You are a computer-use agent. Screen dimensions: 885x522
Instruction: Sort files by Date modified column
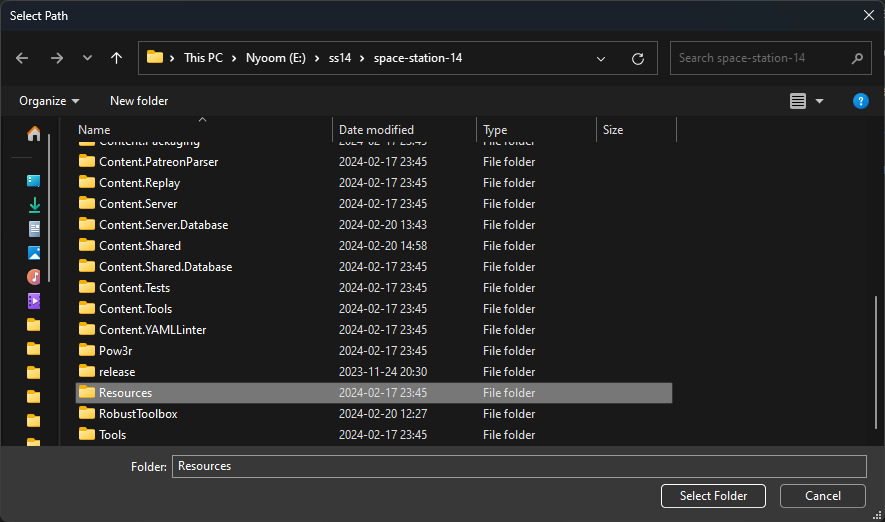376,130
